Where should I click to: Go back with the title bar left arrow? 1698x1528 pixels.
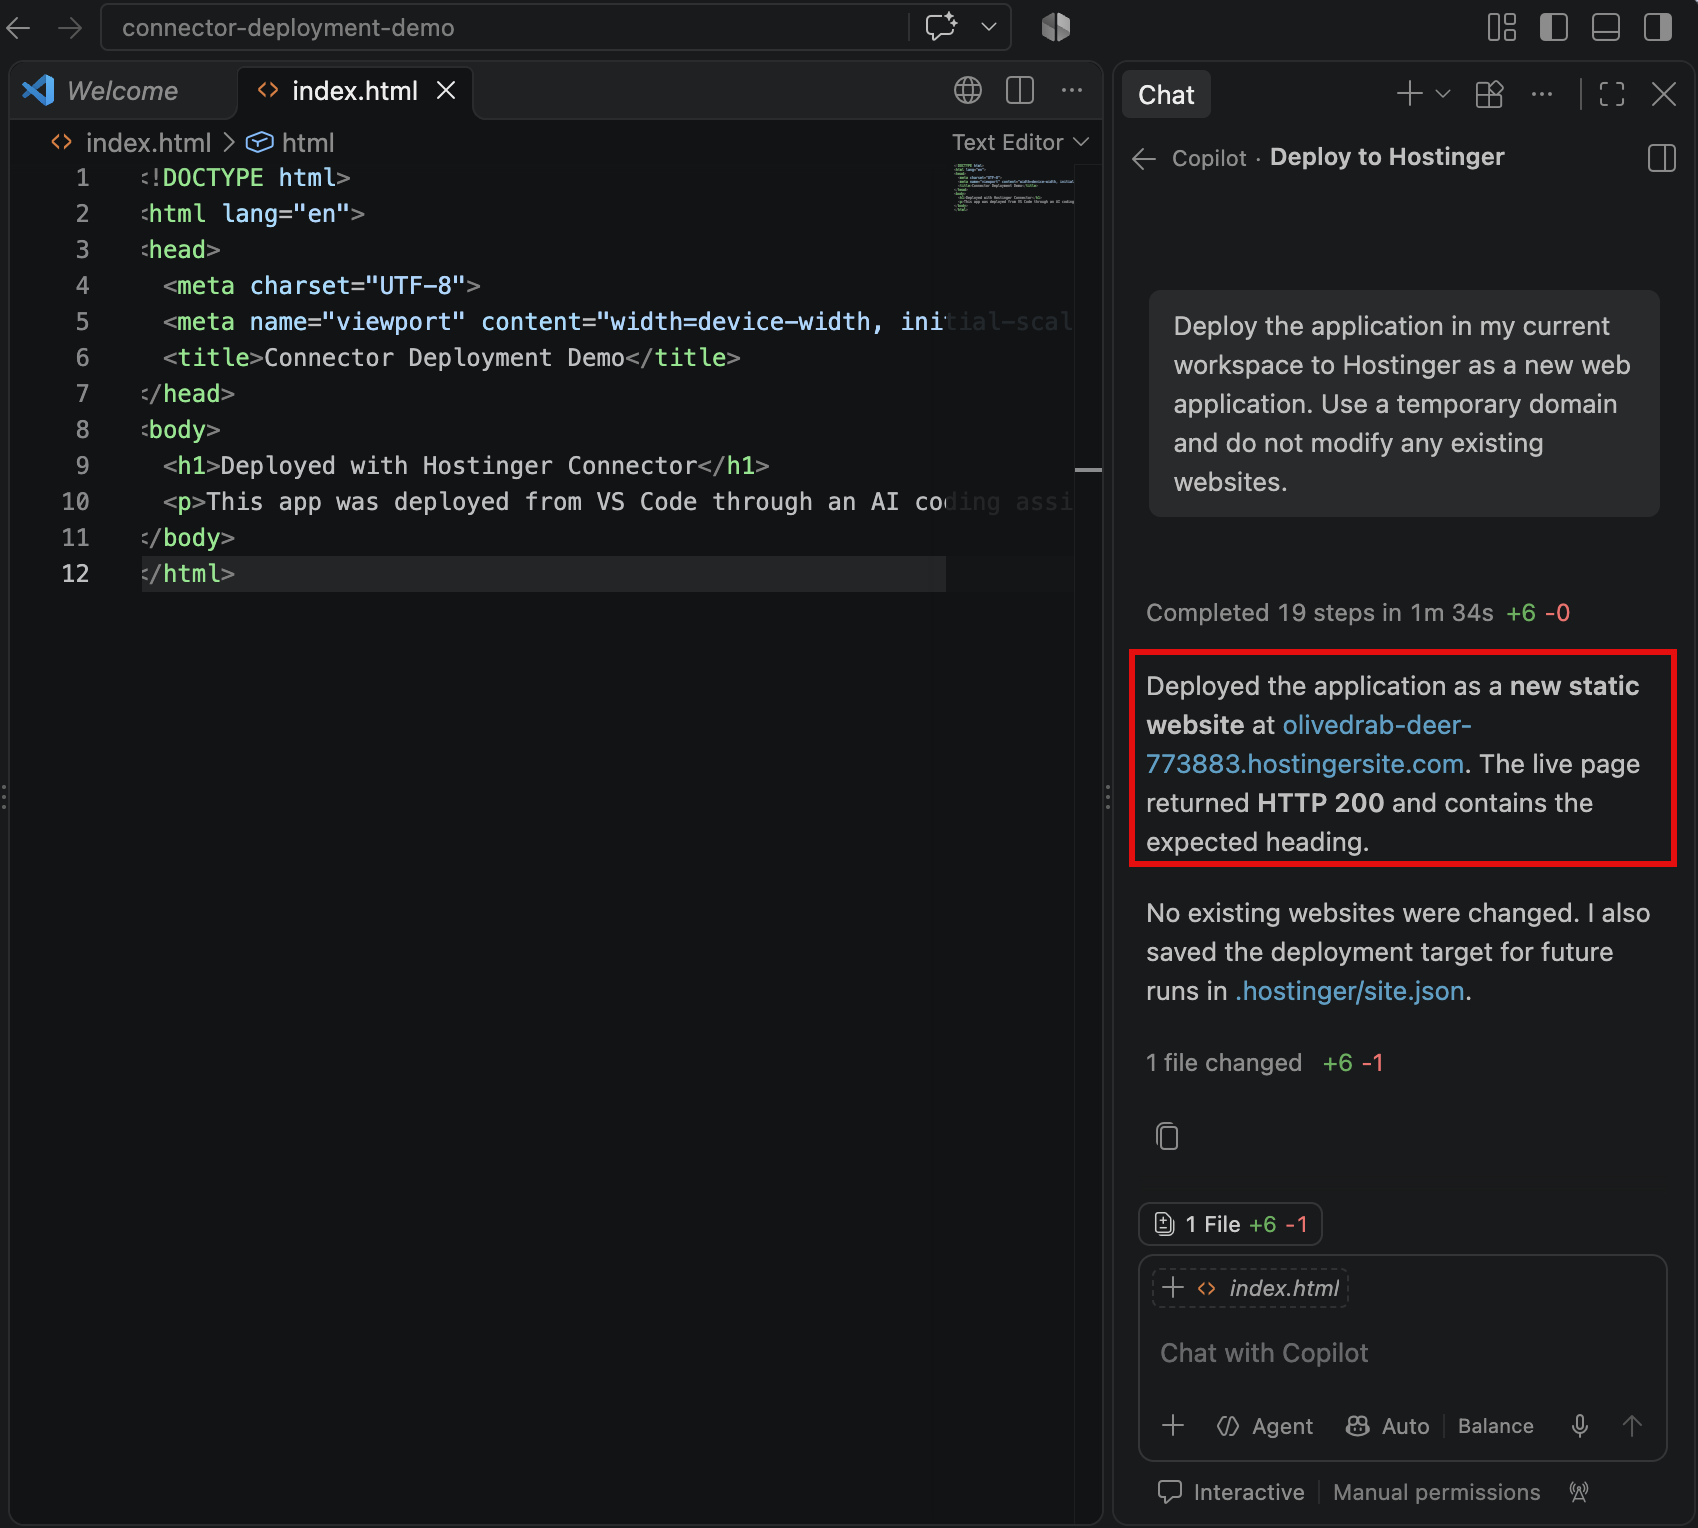19,28
